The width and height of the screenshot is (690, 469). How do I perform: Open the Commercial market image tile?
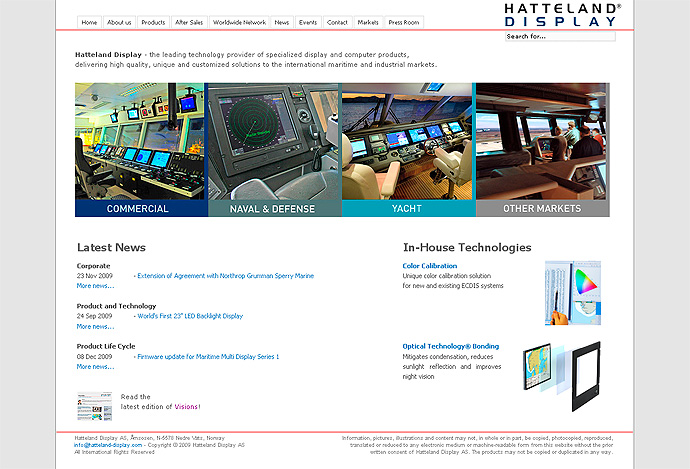point(140,148)
